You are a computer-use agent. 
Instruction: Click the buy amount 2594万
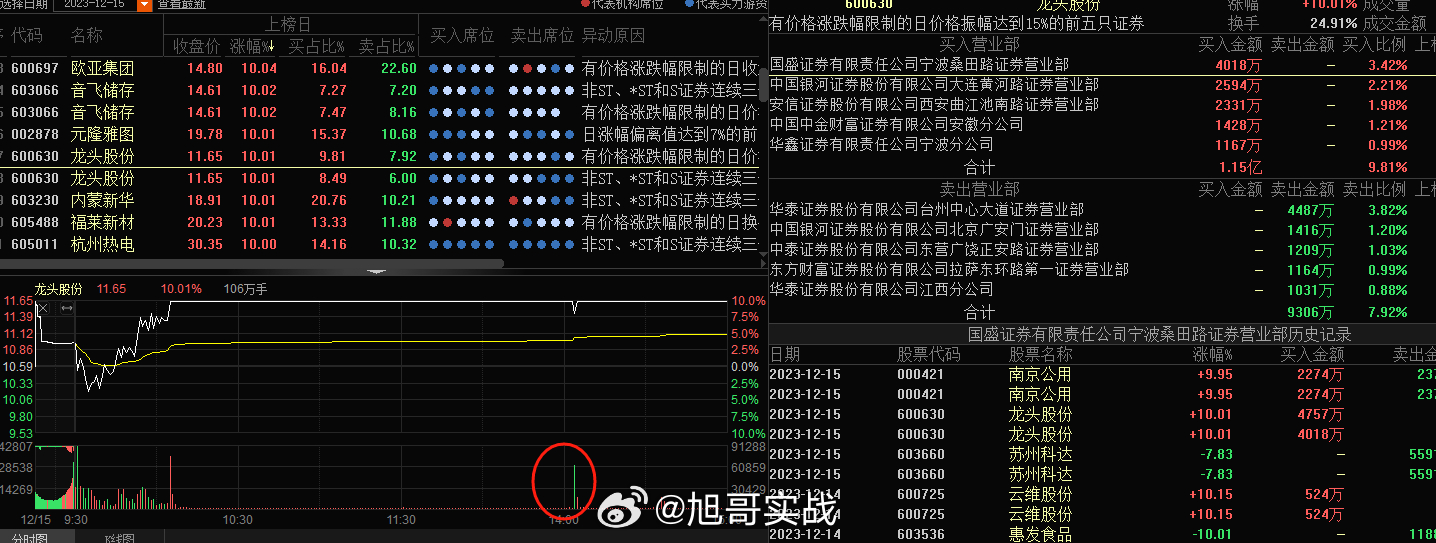[x=1238, y=86]
